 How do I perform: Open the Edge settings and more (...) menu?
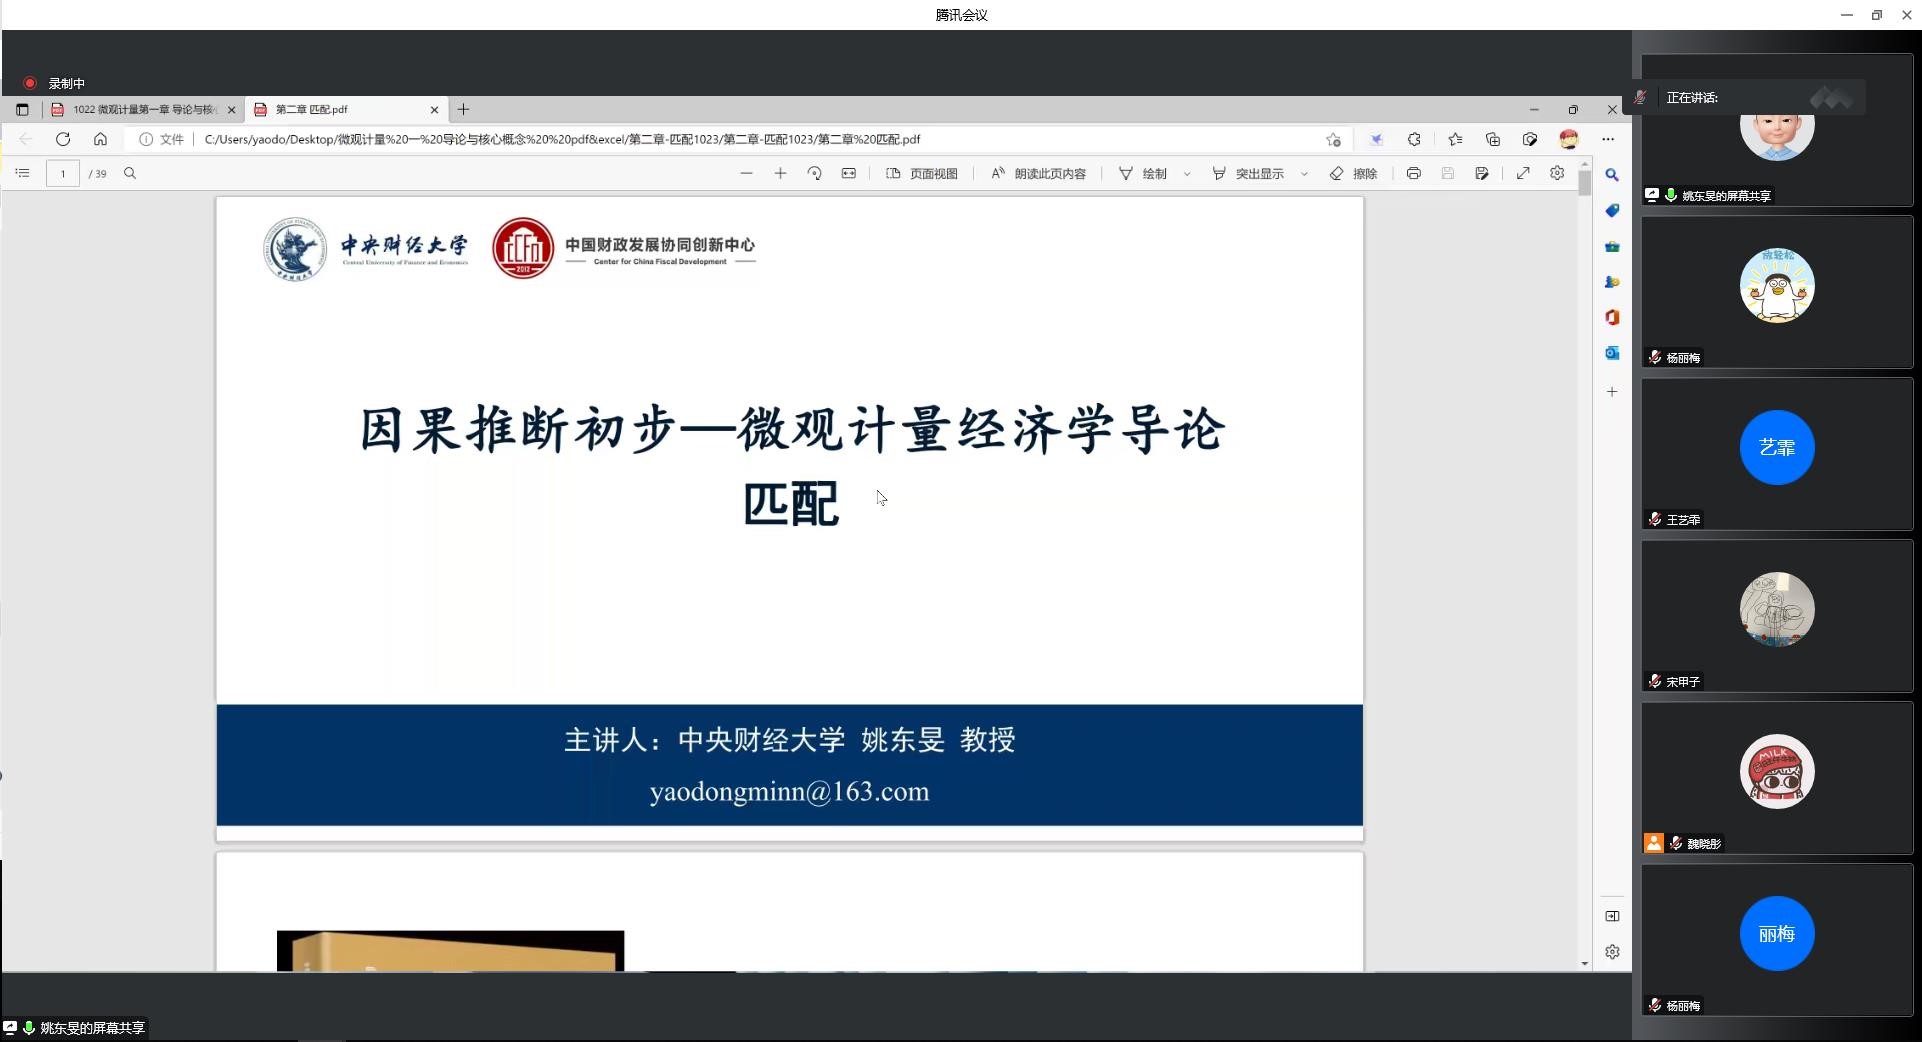pos(1608,139)
